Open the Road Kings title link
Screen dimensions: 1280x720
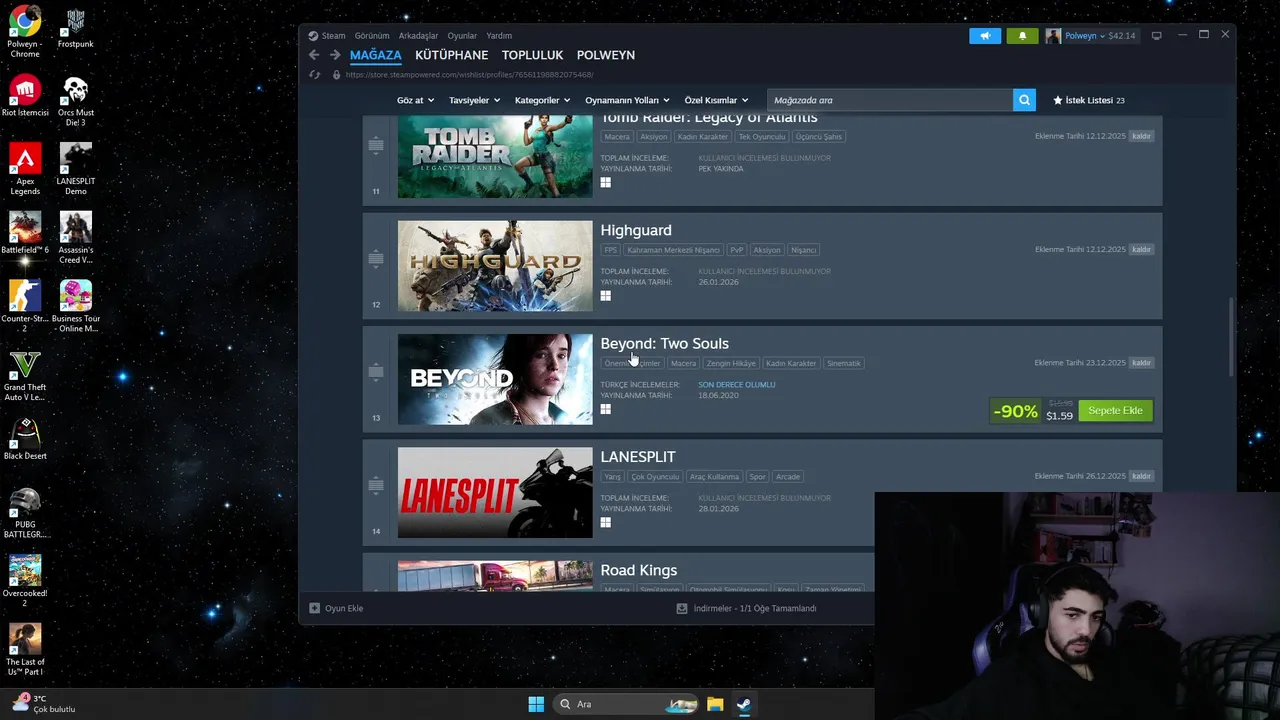coord(639,570)
